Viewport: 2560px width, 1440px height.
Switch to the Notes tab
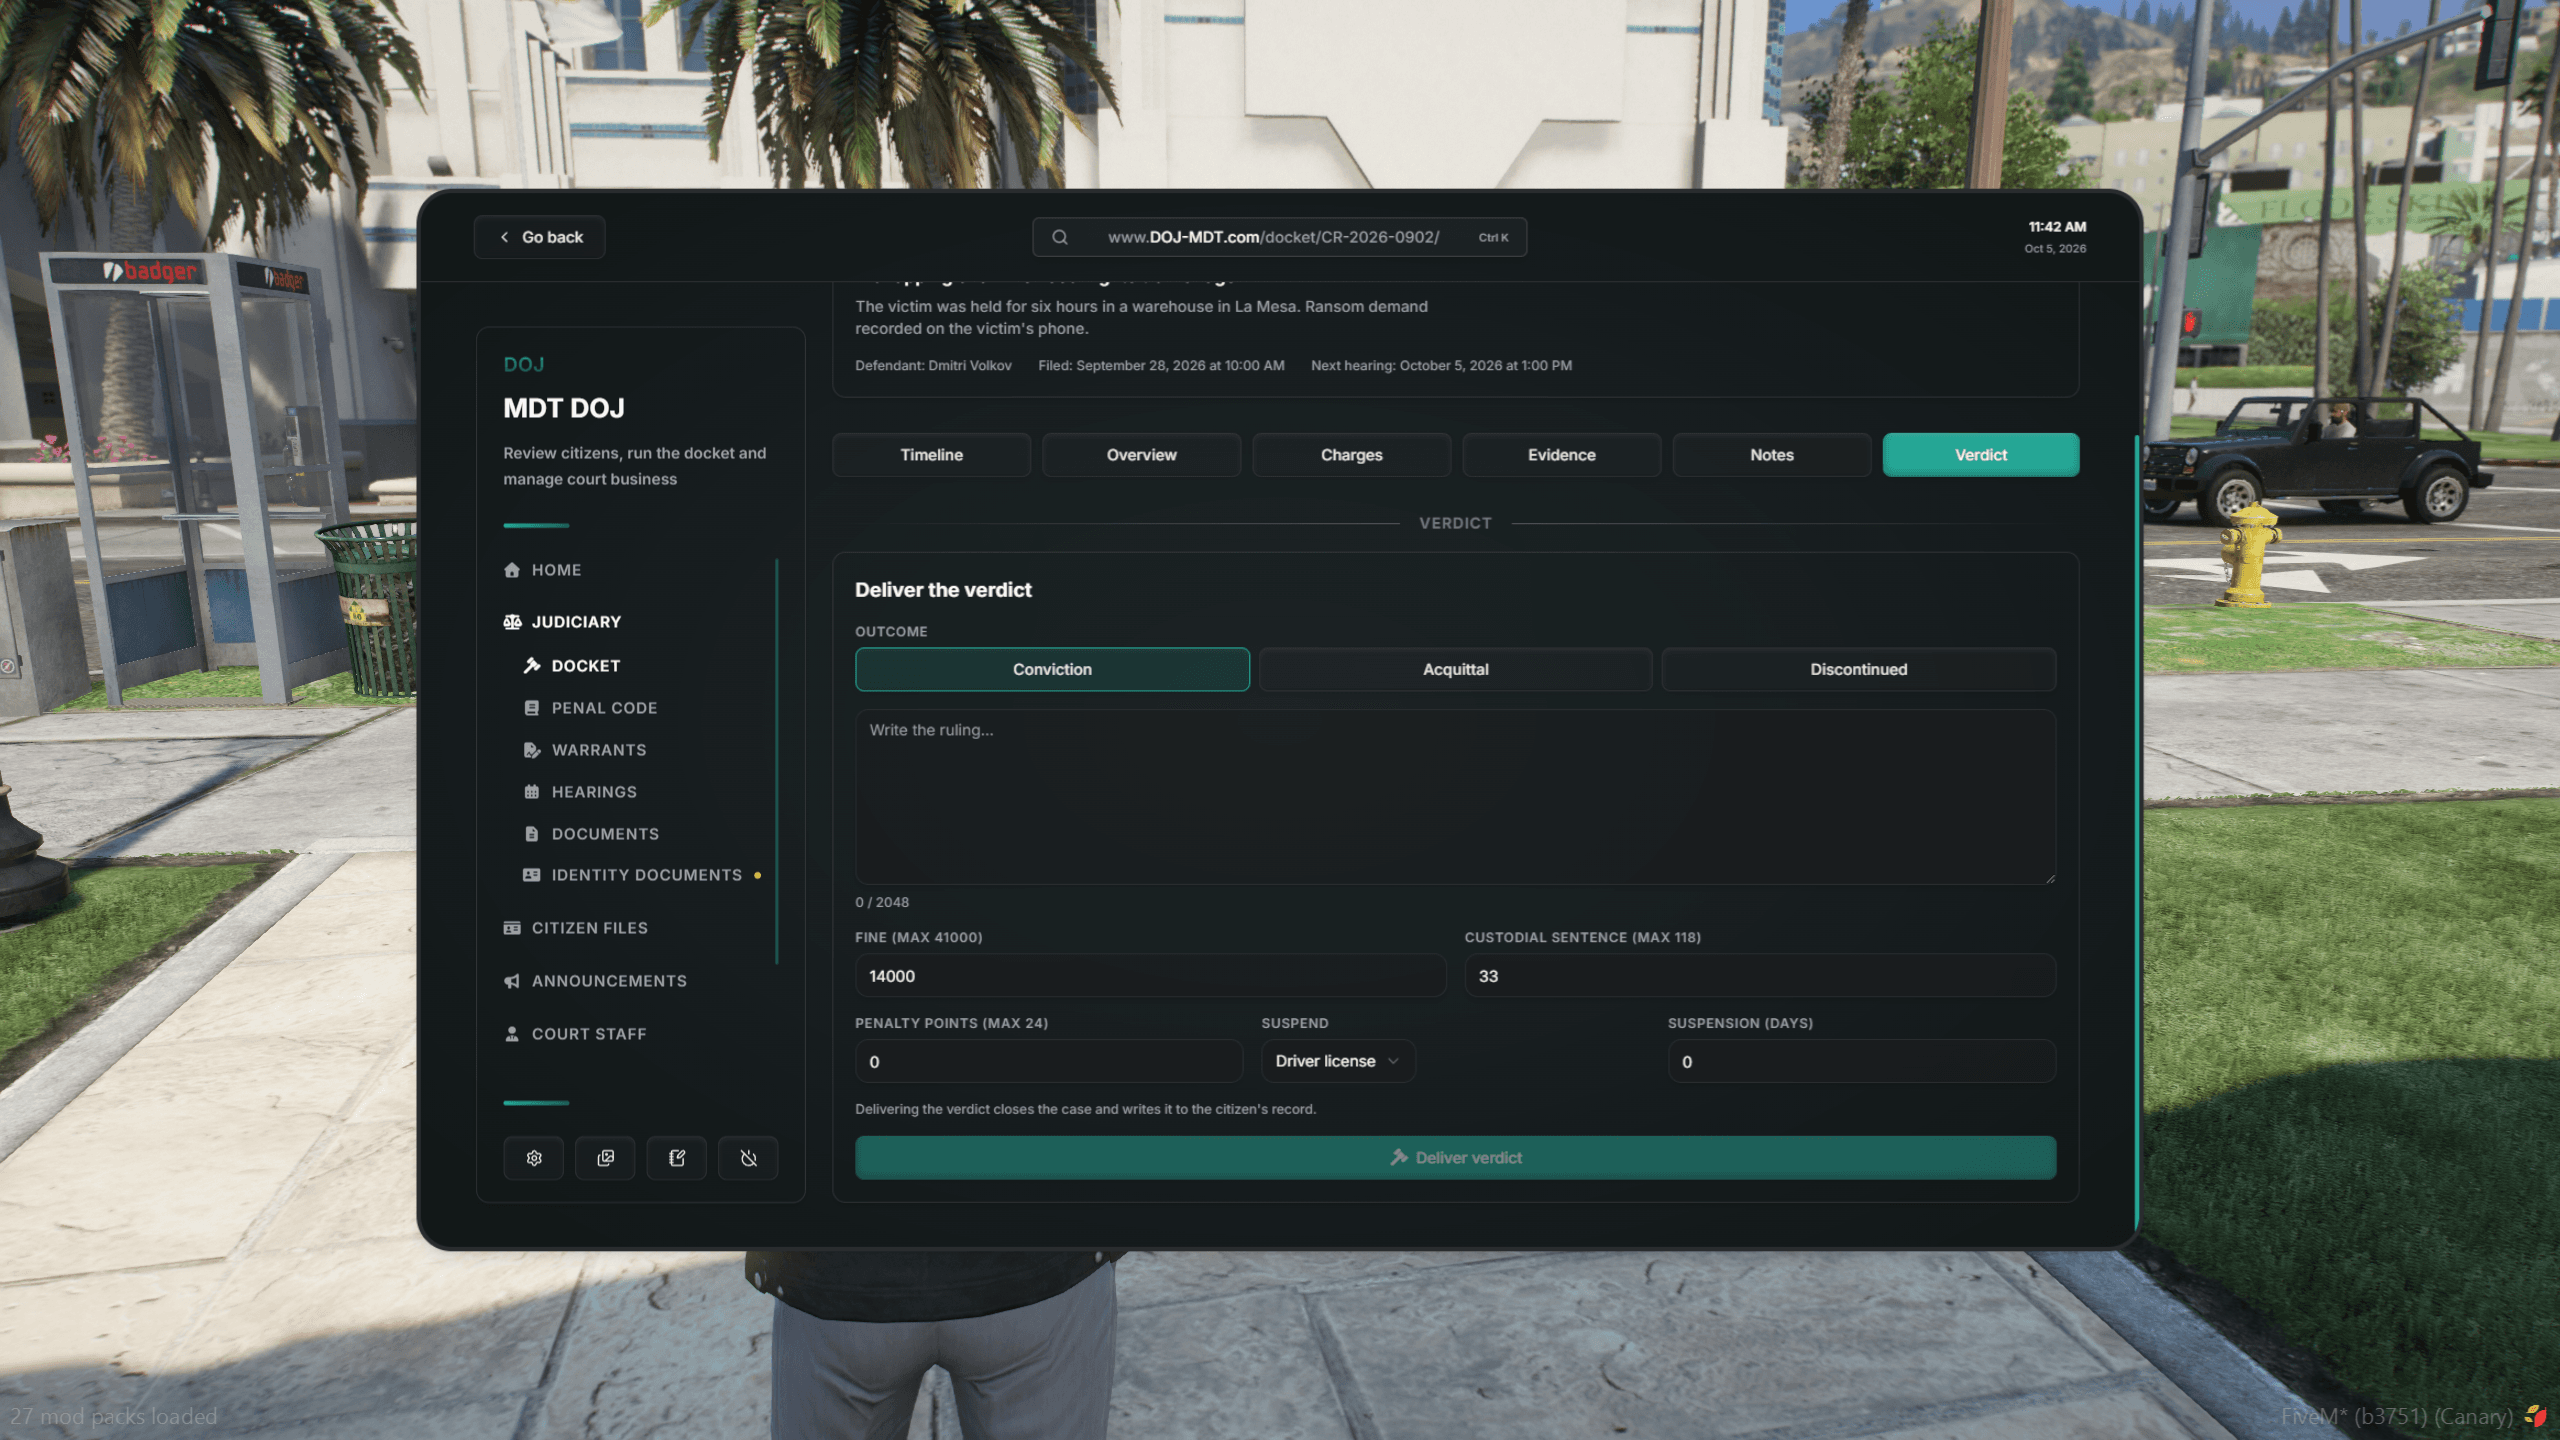coord(1772,455)
